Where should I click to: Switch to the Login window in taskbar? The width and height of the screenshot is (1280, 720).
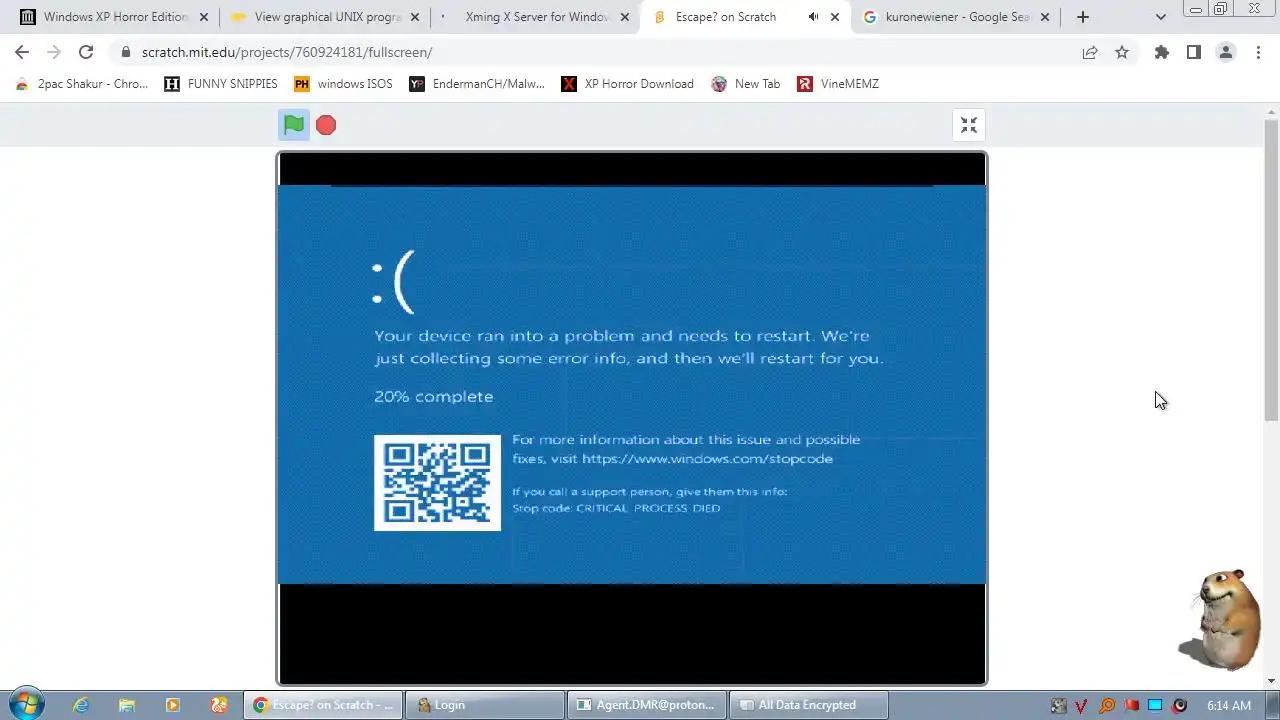(x=485, y=705)
